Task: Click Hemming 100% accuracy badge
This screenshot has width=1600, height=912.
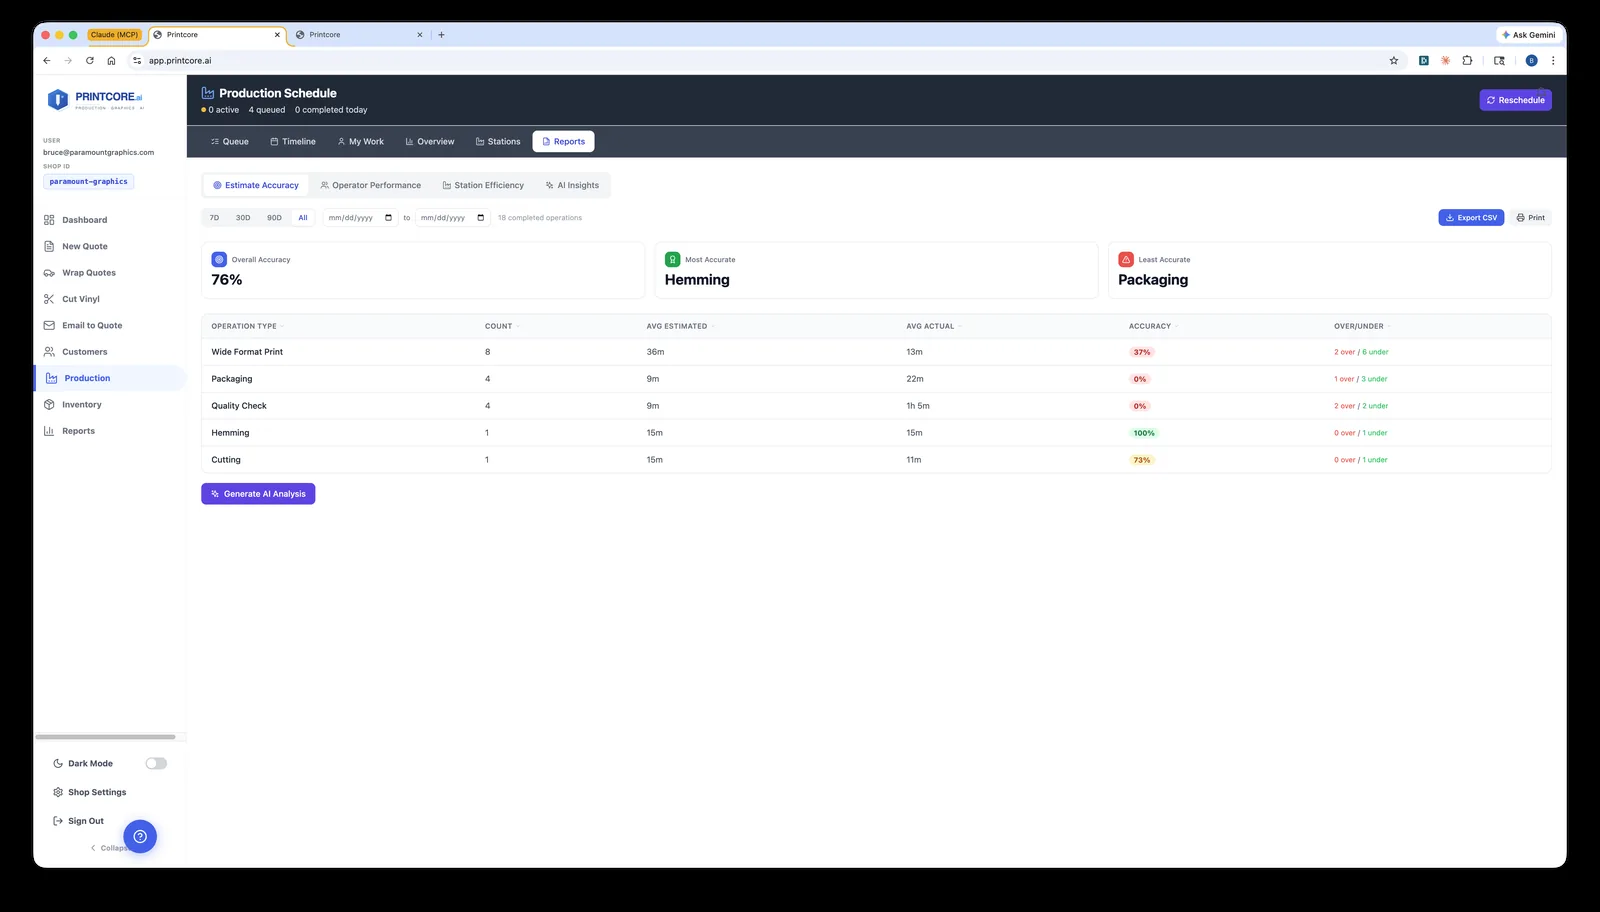Action: 1144,433
